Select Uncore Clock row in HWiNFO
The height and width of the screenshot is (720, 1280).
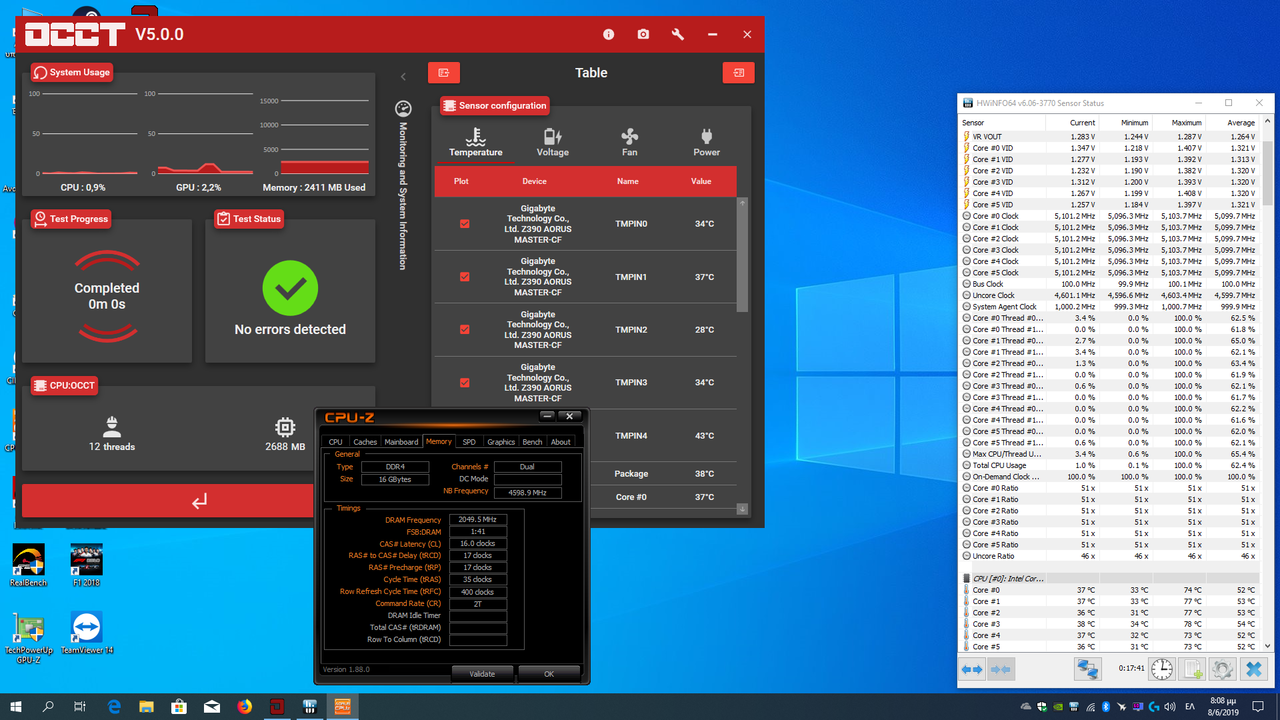coord(1110,295)
